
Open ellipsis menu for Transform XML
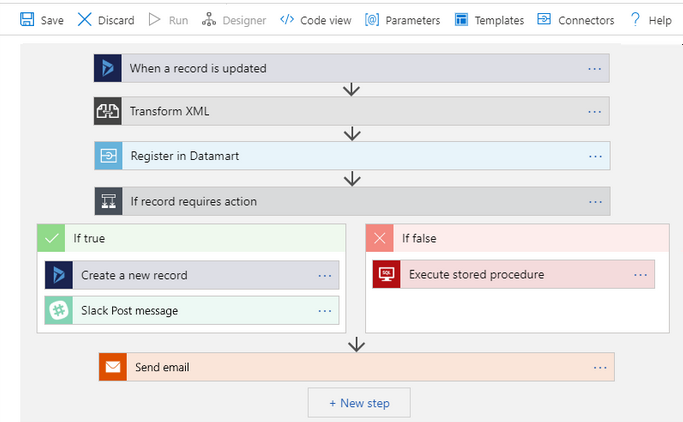pyautogui.click(x=595, y=112)
